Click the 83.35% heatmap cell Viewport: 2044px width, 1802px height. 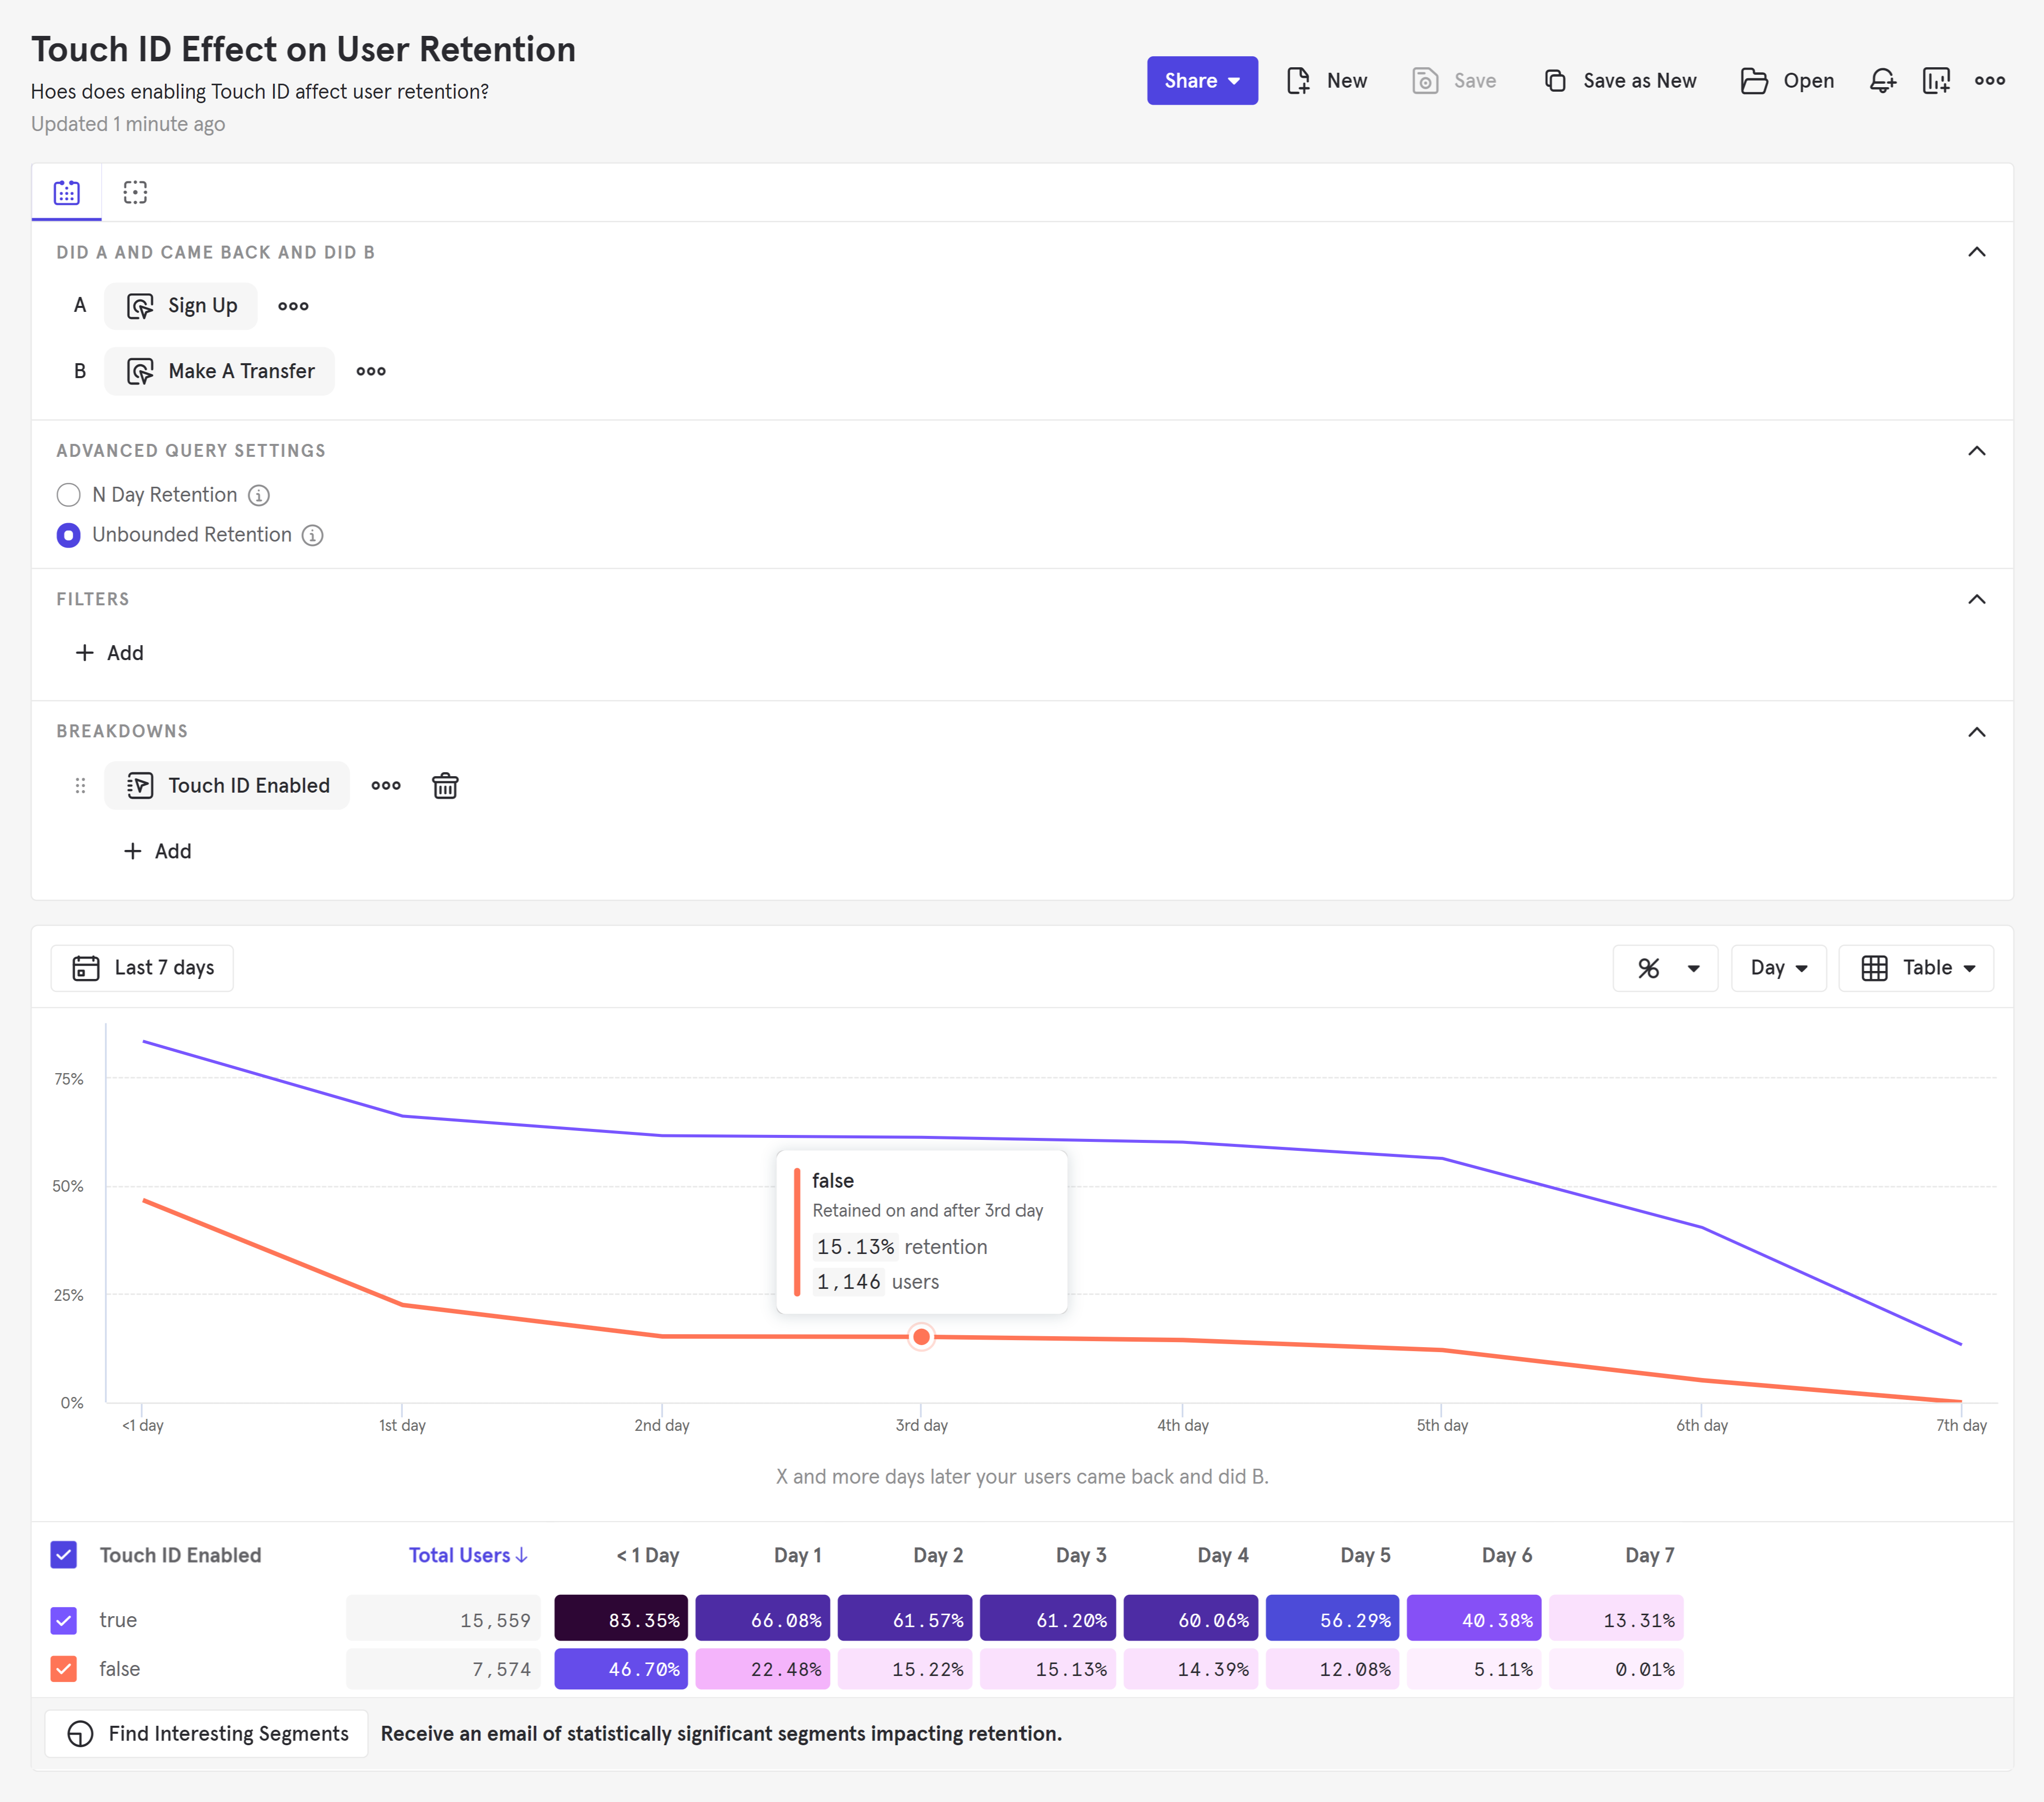pos(621,1620)
